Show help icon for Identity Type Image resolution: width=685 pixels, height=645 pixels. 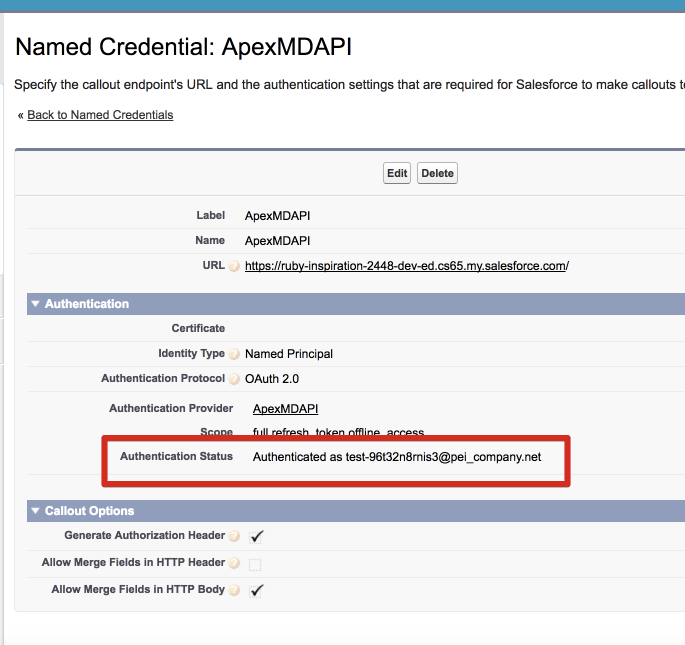pyautogui.click(x=234, y=354)
